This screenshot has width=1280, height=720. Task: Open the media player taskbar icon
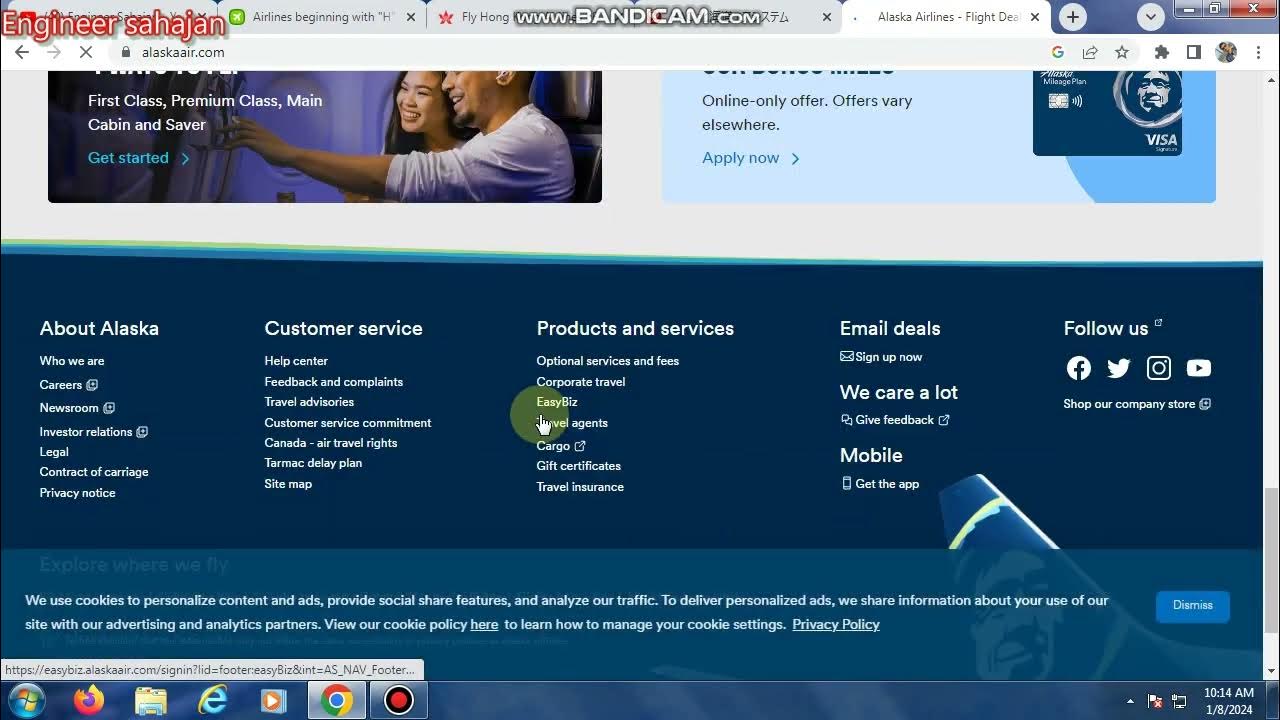[273, 700]
